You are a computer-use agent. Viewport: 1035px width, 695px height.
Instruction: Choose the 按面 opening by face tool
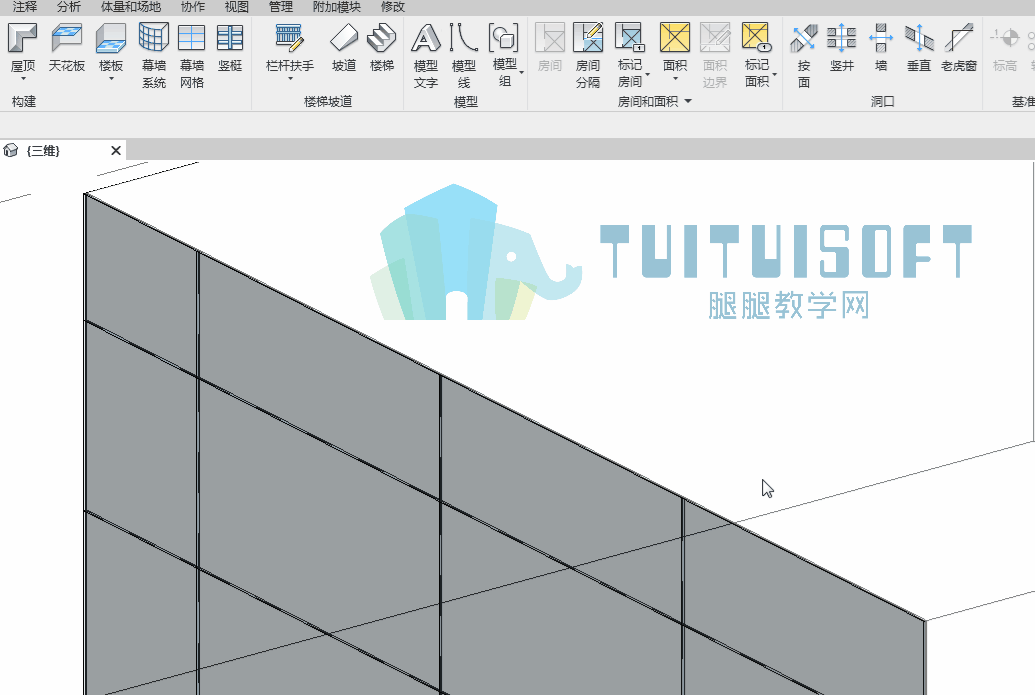pos(804,55)
